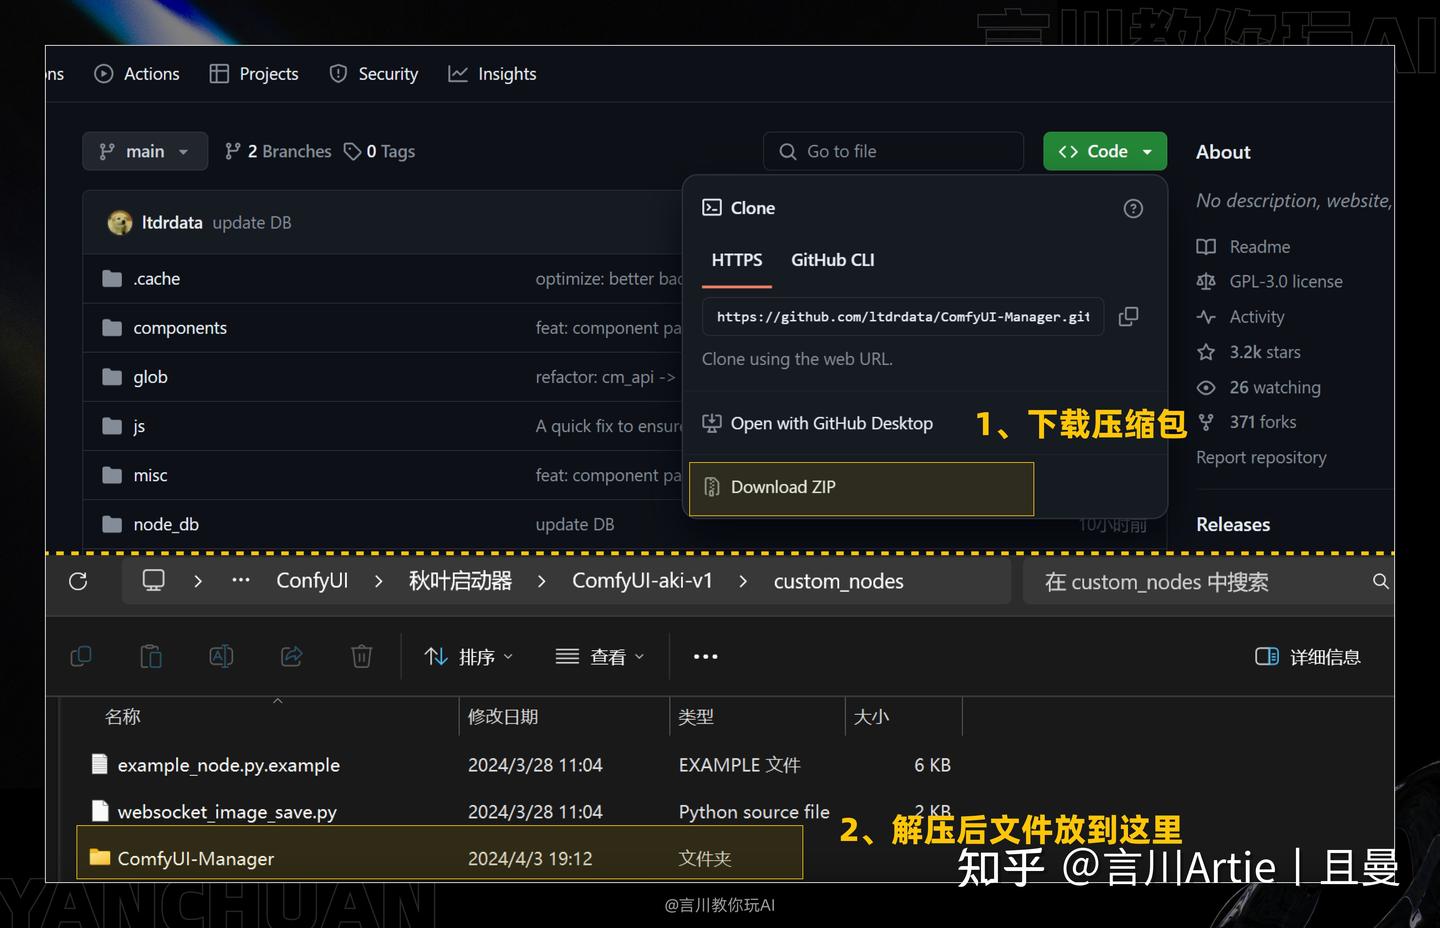Open the Actions tab

pos(137,74)
